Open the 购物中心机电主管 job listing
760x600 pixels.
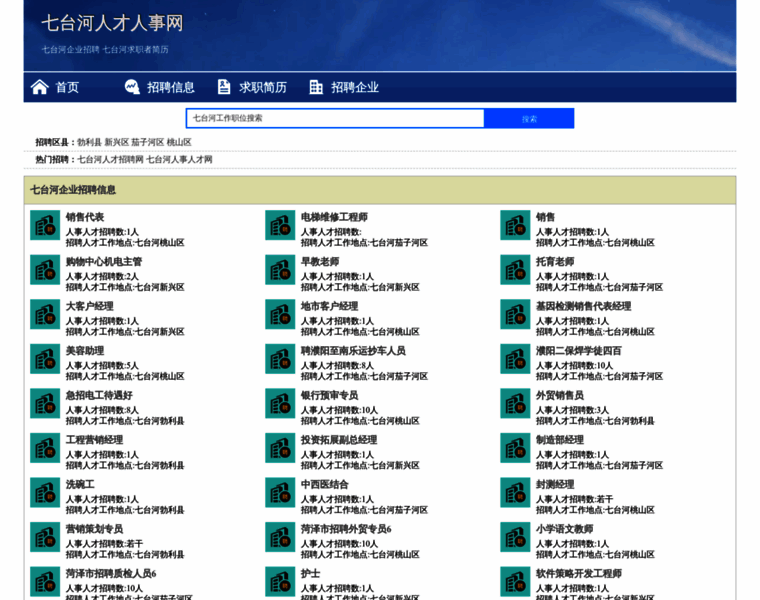click(104, 262)
